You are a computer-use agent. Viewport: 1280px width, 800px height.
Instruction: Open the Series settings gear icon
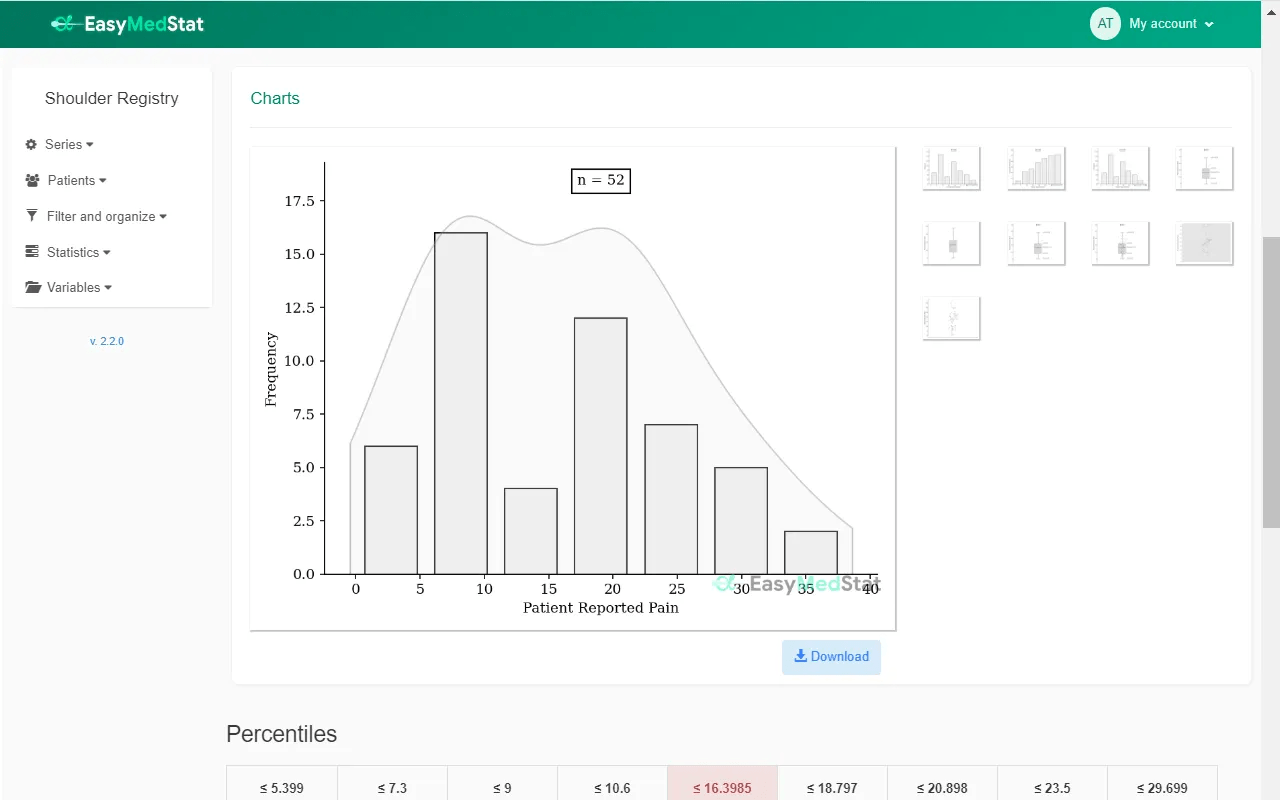(29, 144)
